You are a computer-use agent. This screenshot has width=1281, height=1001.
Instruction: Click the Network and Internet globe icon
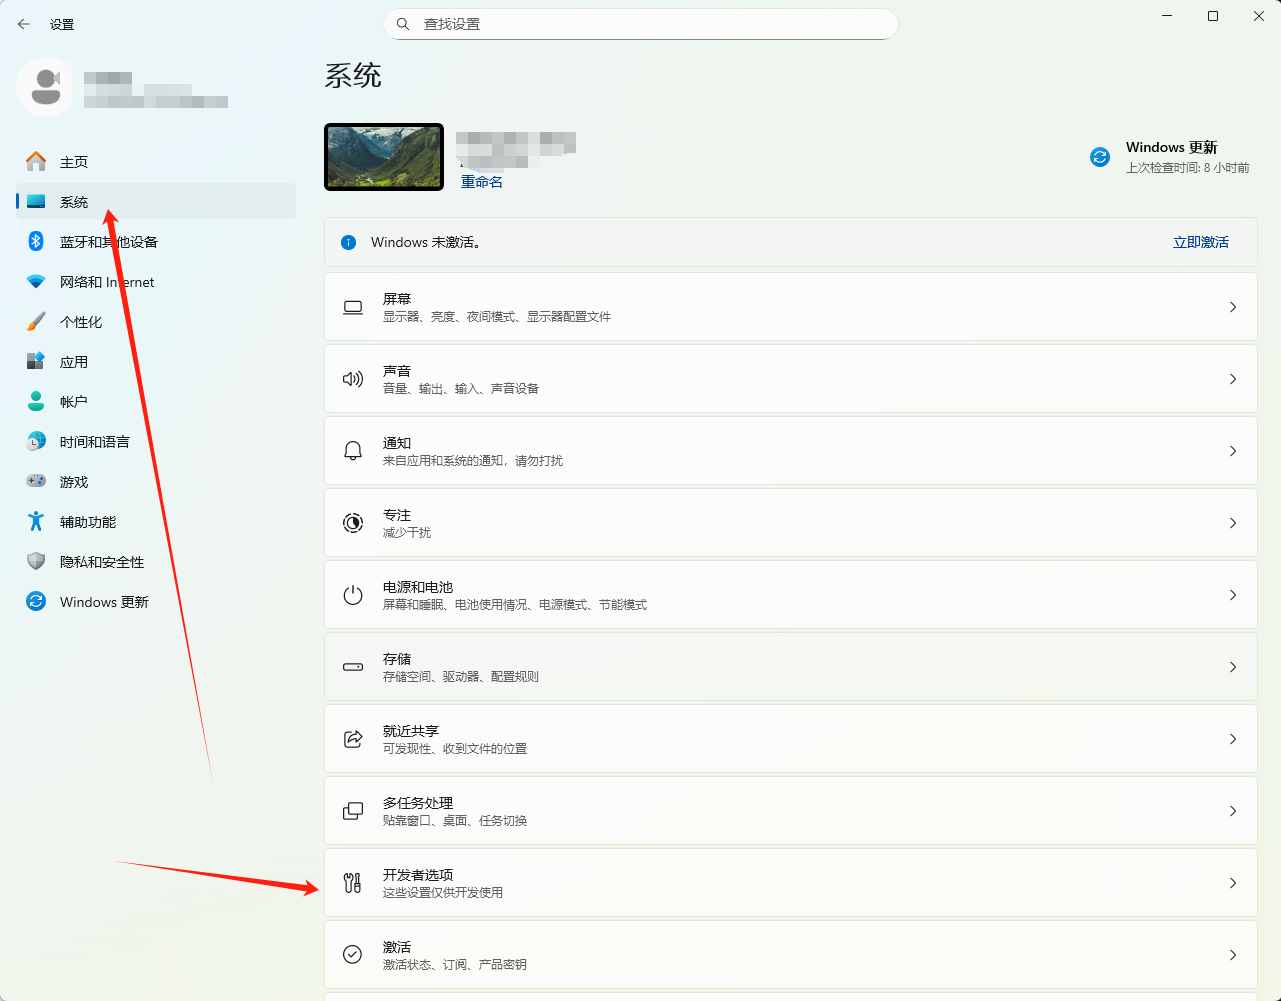pos(33,281)
